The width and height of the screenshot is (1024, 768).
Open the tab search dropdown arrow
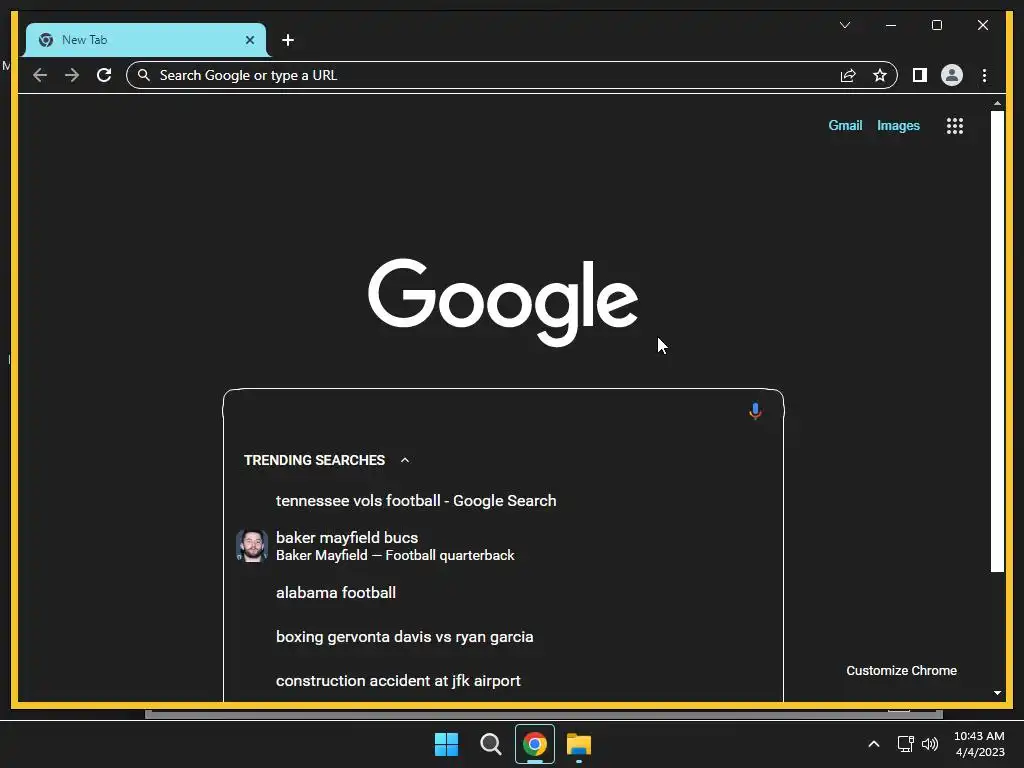(844, 25)
